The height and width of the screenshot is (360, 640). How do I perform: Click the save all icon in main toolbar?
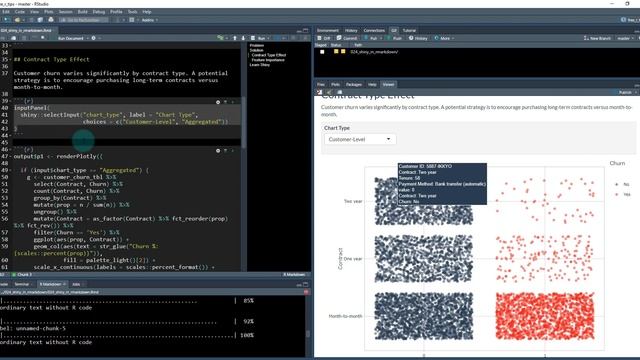pos(40,20)
